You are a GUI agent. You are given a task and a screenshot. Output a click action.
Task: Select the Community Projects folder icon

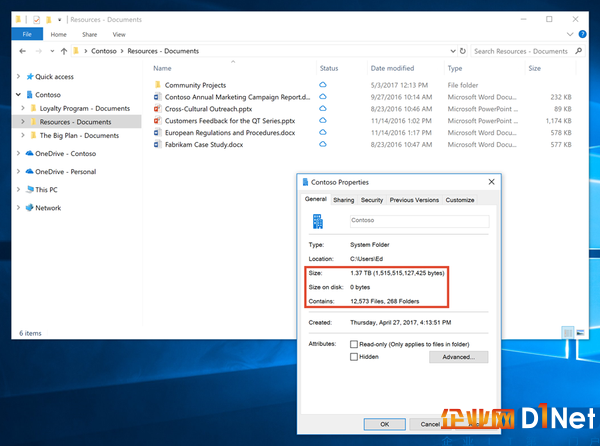click(x=157, y=85)
